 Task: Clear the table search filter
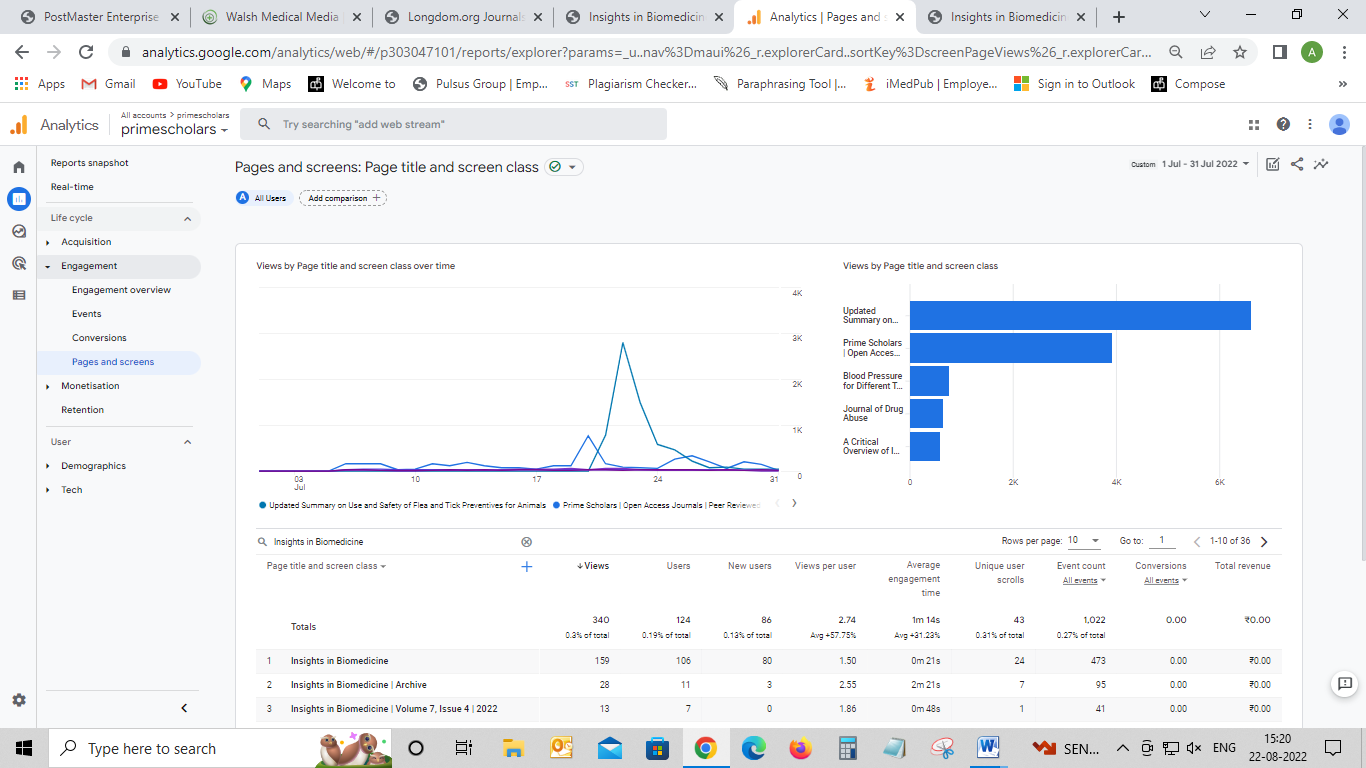[526, 542]
